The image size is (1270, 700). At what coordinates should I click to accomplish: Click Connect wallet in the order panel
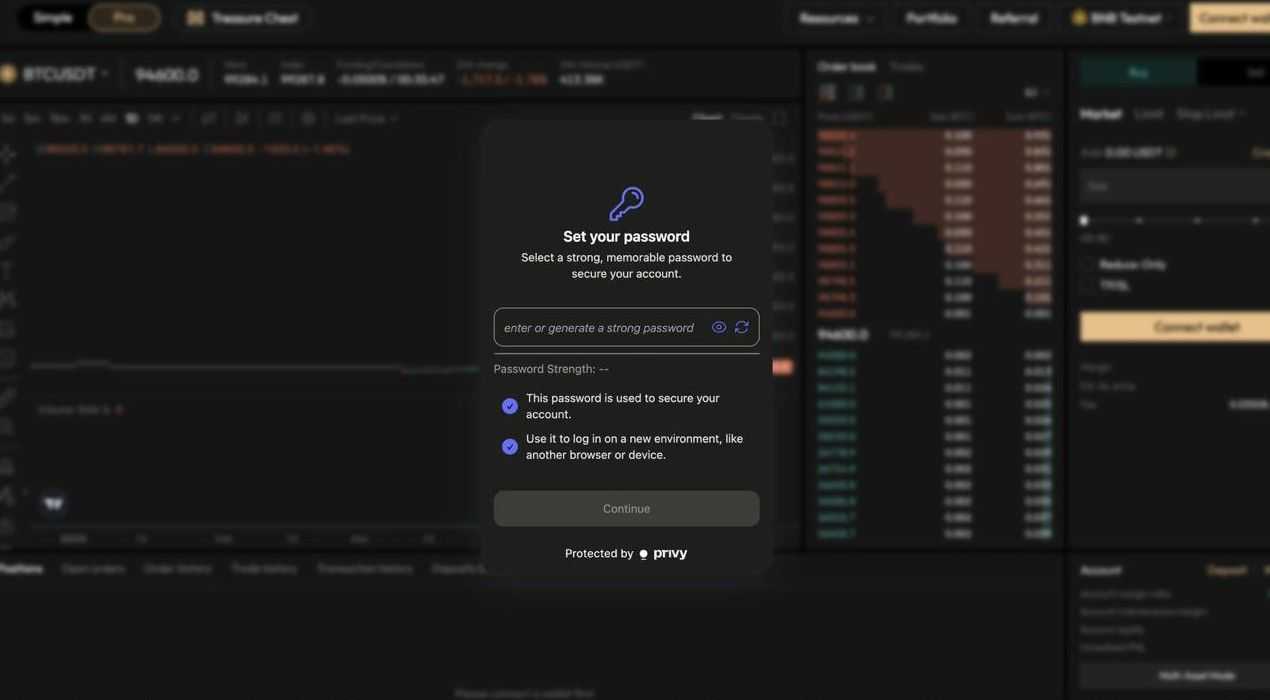1175,327
